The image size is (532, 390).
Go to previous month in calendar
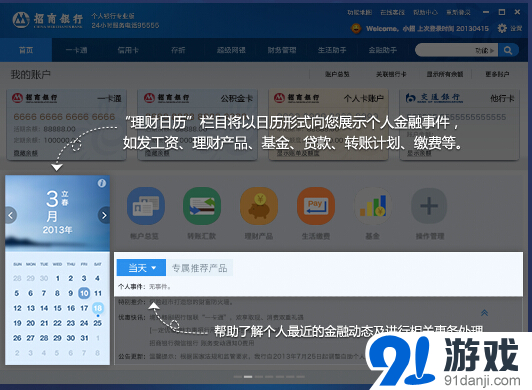(11, 215)
